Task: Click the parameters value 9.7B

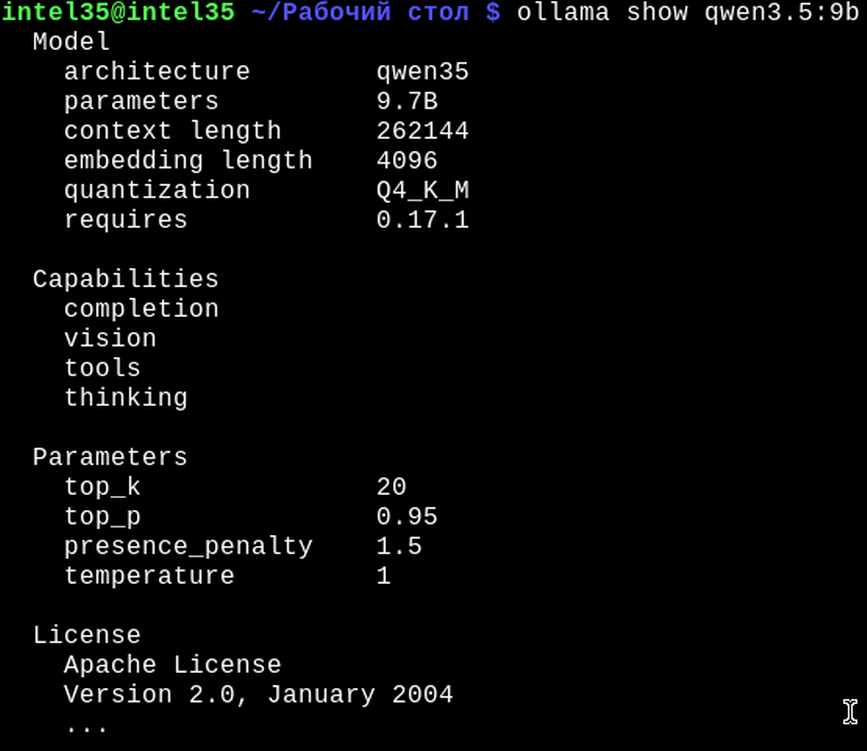Action: point(407,102)
